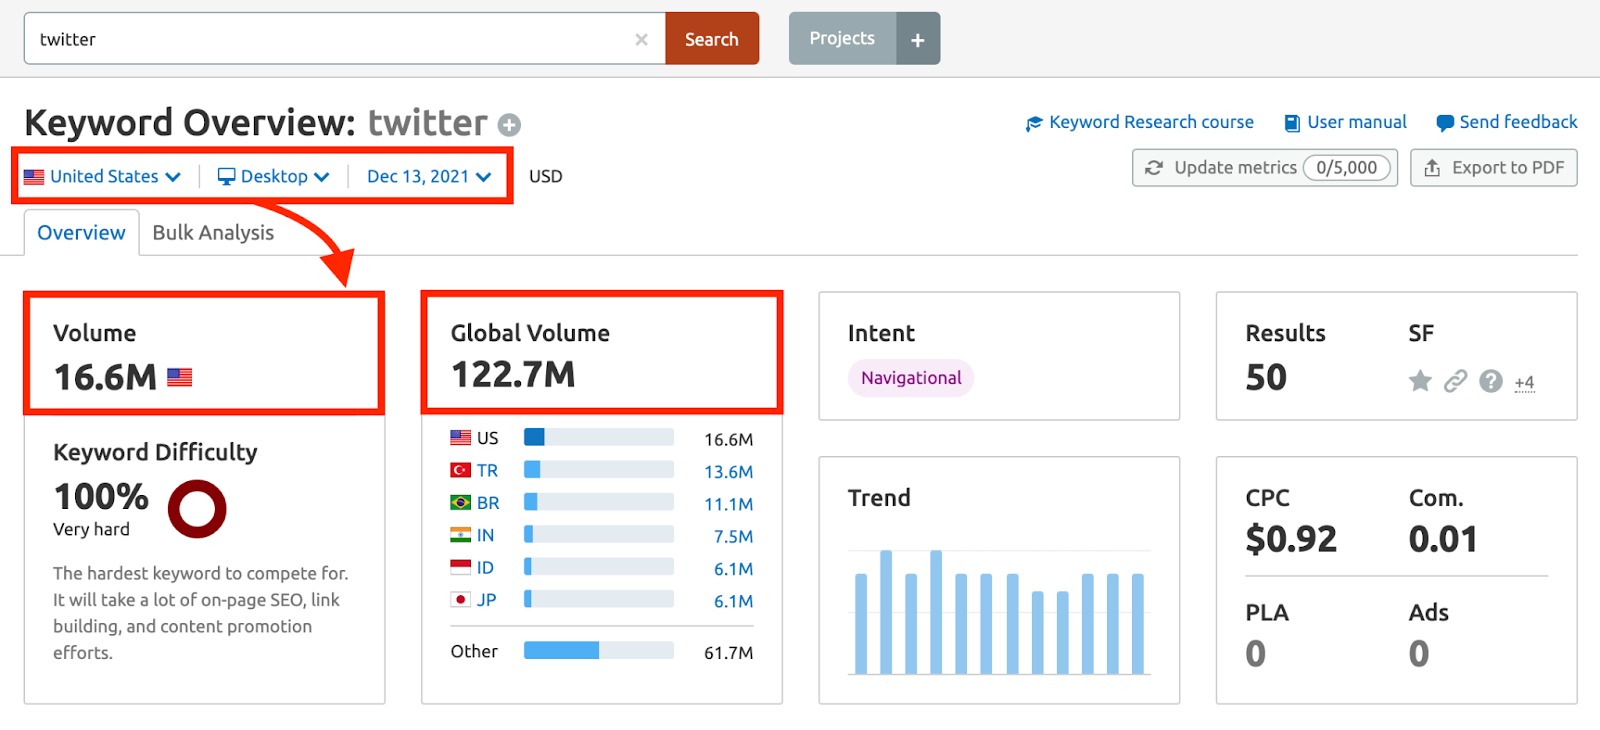Click the Global Volume value 122.7M
1600x730 pixels.
[x=513, y=375]
